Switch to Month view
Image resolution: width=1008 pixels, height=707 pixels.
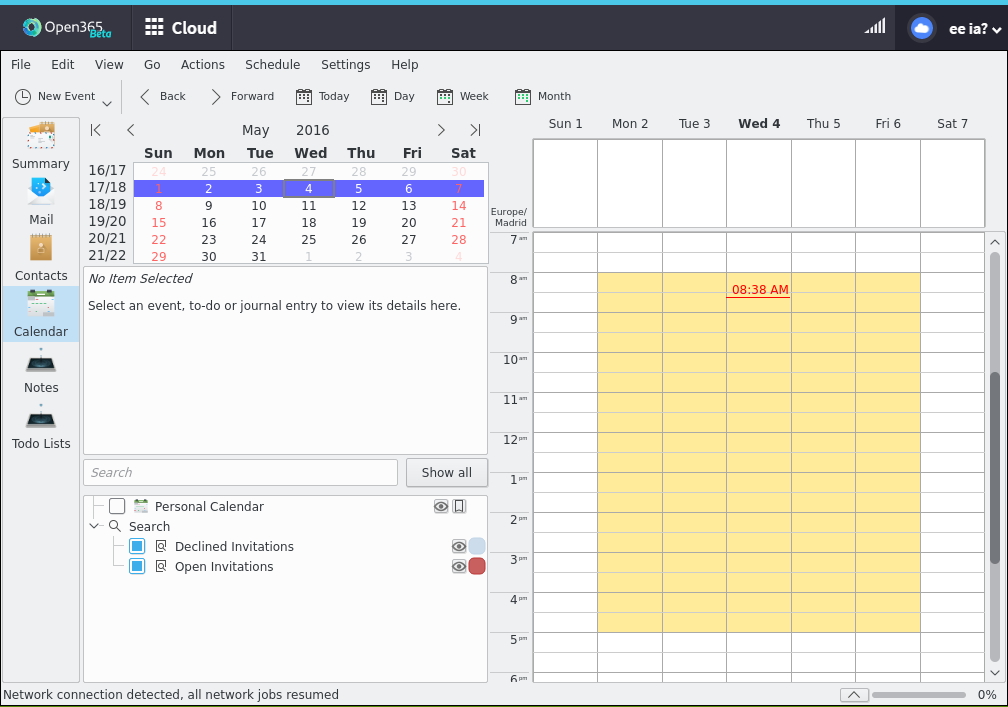(543, 96)
